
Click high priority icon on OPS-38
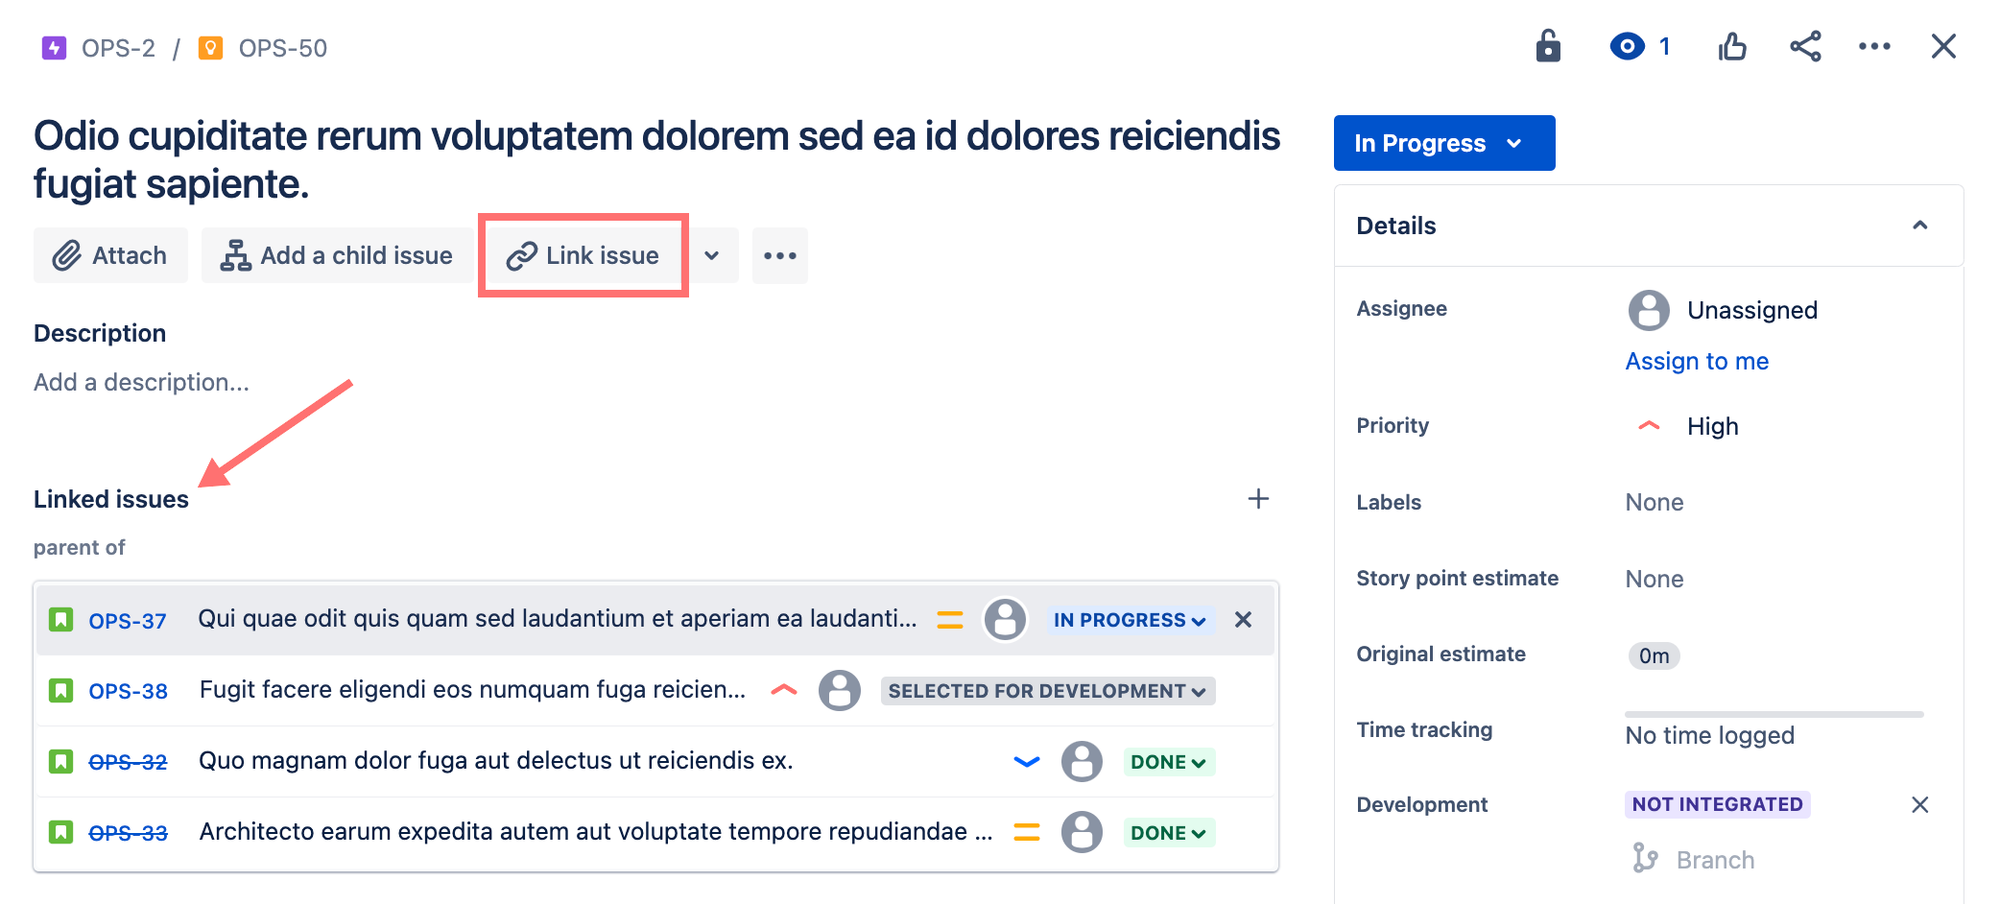(x=785, y=690)
